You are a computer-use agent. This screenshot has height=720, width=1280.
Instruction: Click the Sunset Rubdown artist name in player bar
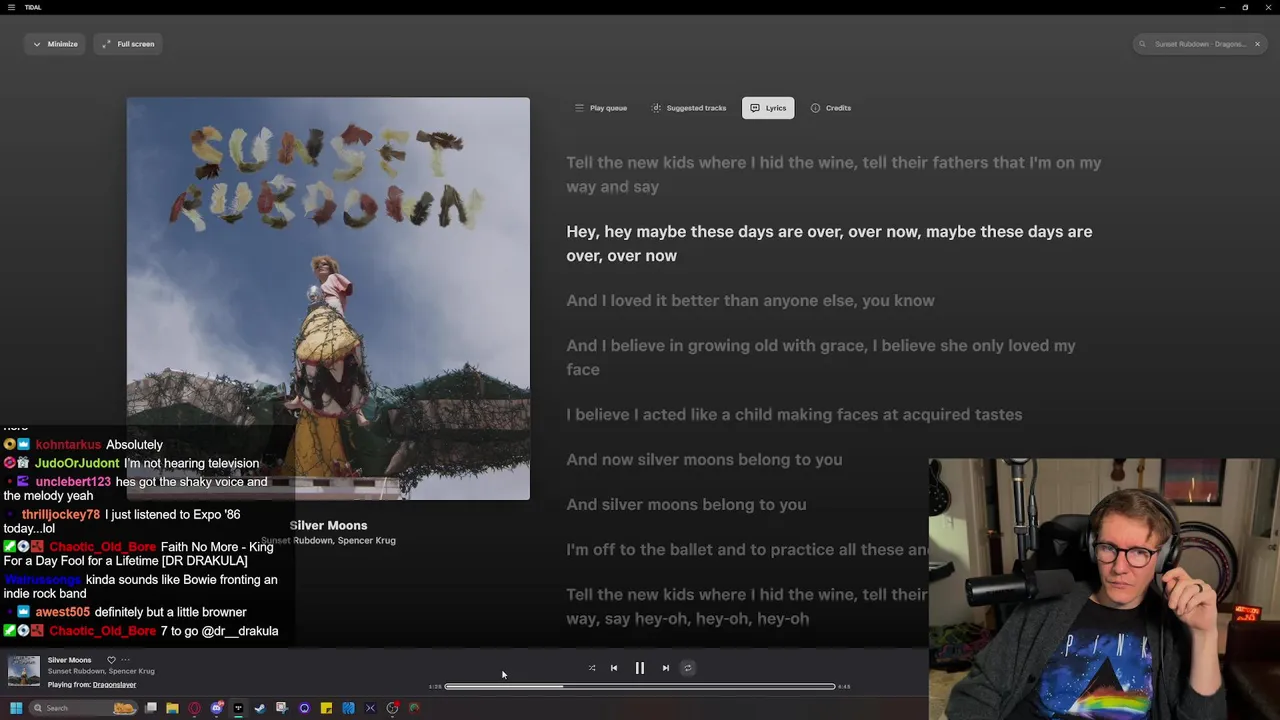pos(75,672)
